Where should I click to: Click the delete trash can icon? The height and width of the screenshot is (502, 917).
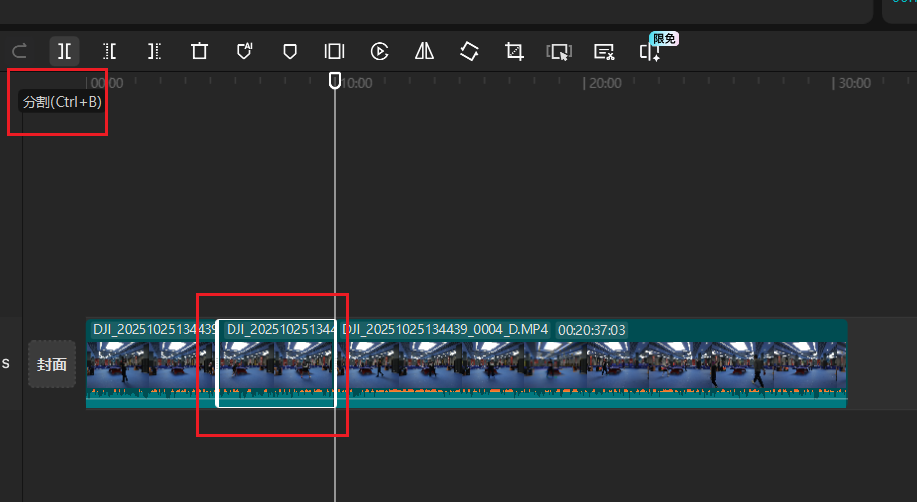point(199,51)
